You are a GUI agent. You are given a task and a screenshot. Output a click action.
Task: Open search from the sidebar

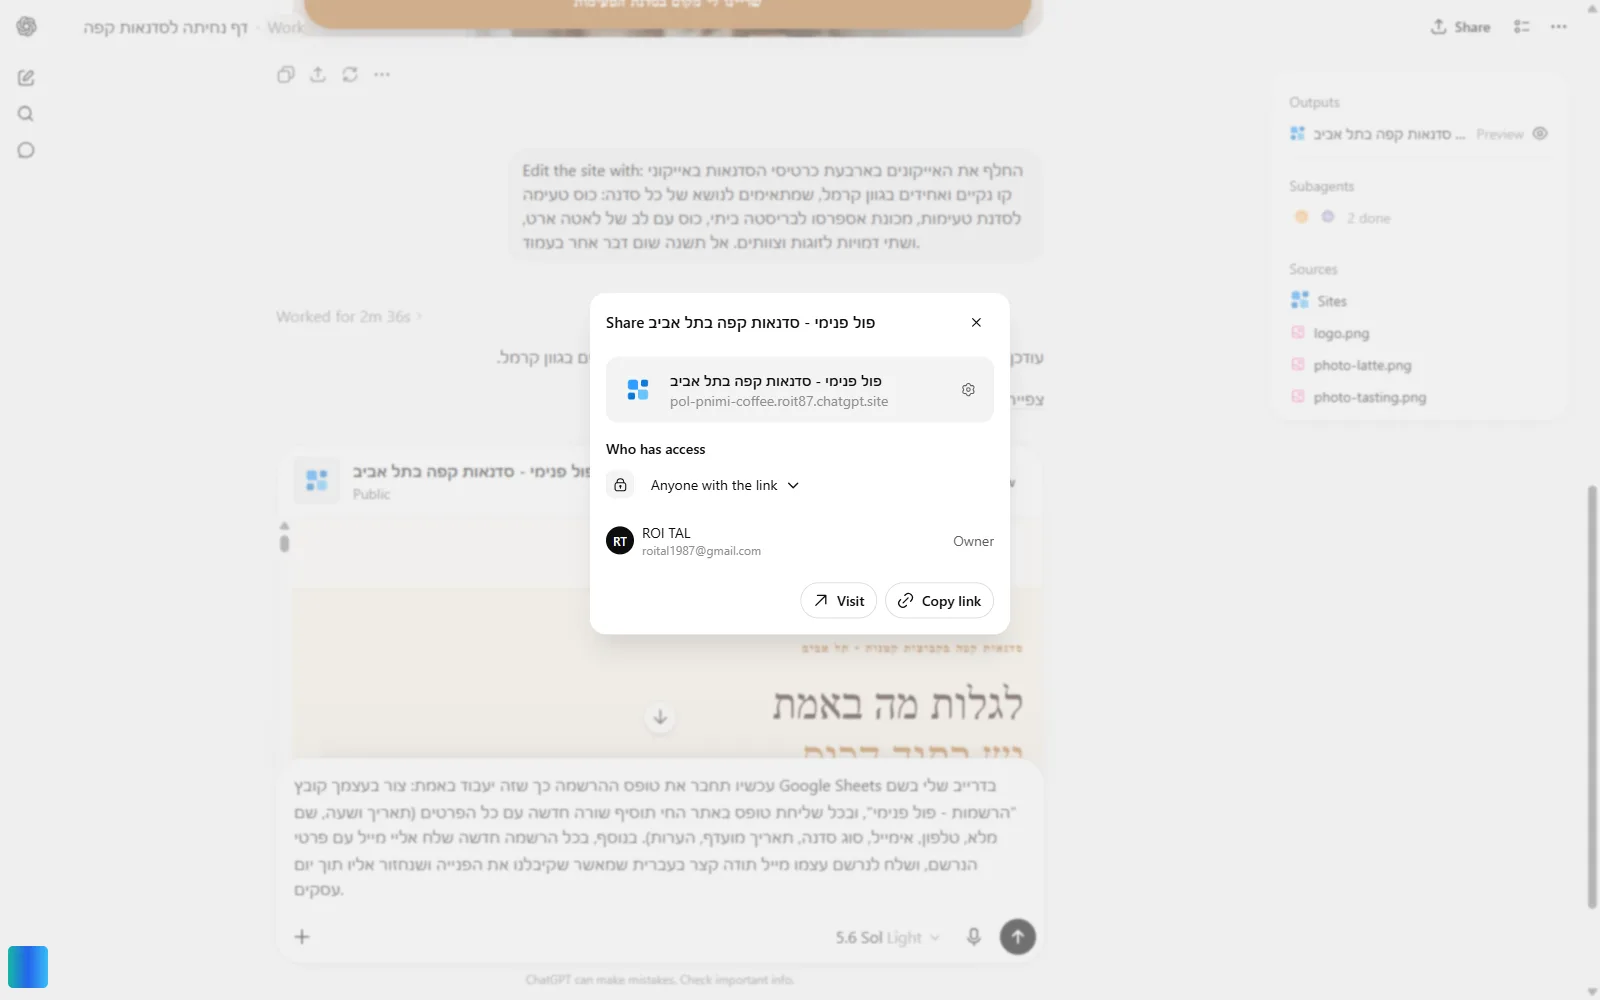point(26,114)
